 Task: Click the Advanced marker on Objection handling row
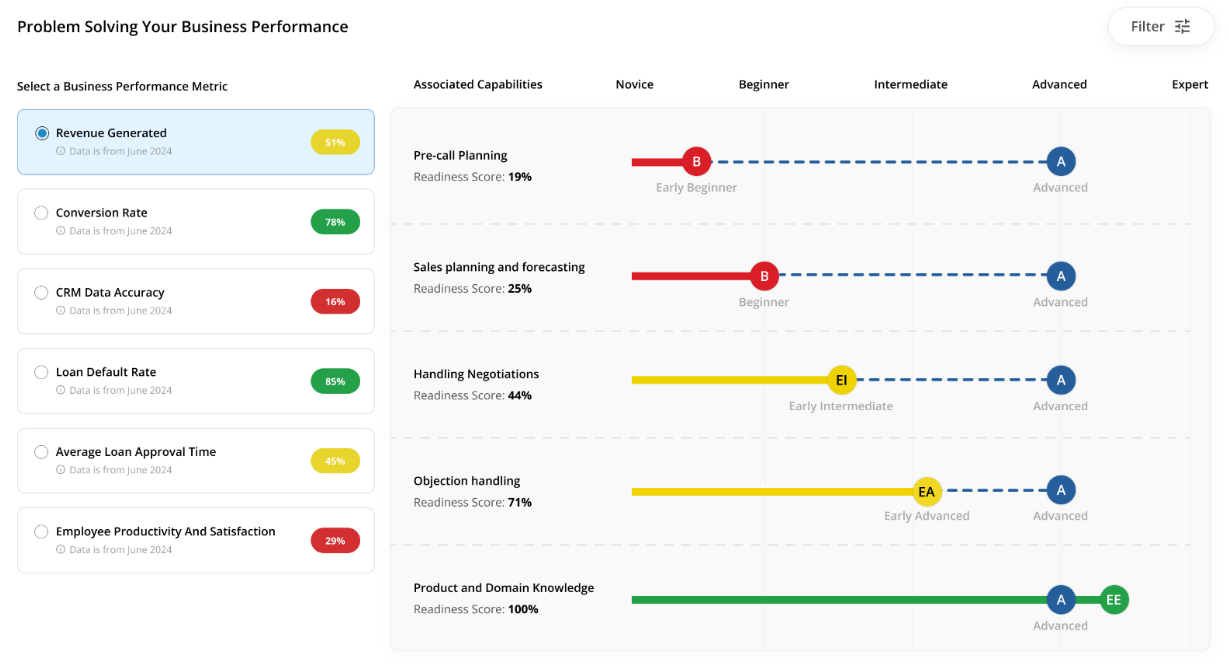click(x=1061, y=492)
